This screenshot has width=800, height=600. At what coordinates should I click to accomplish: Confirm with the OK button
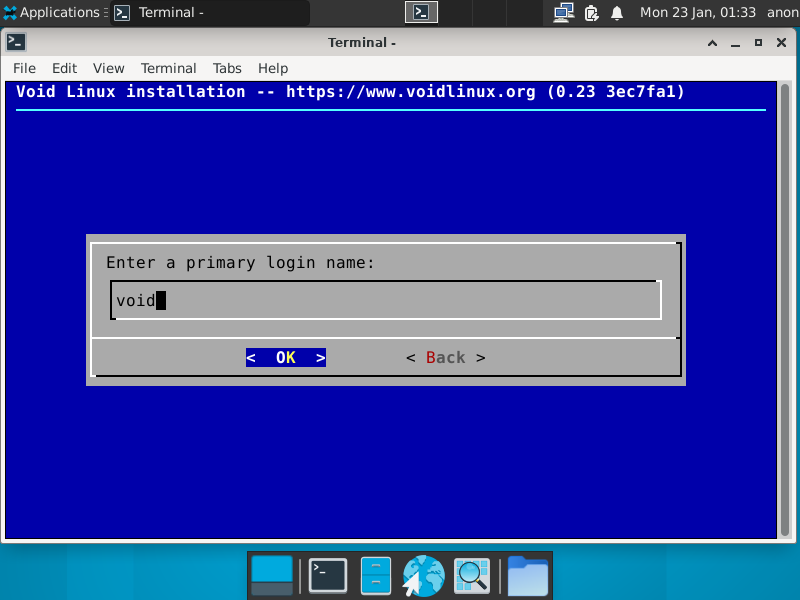click(286, 358)
